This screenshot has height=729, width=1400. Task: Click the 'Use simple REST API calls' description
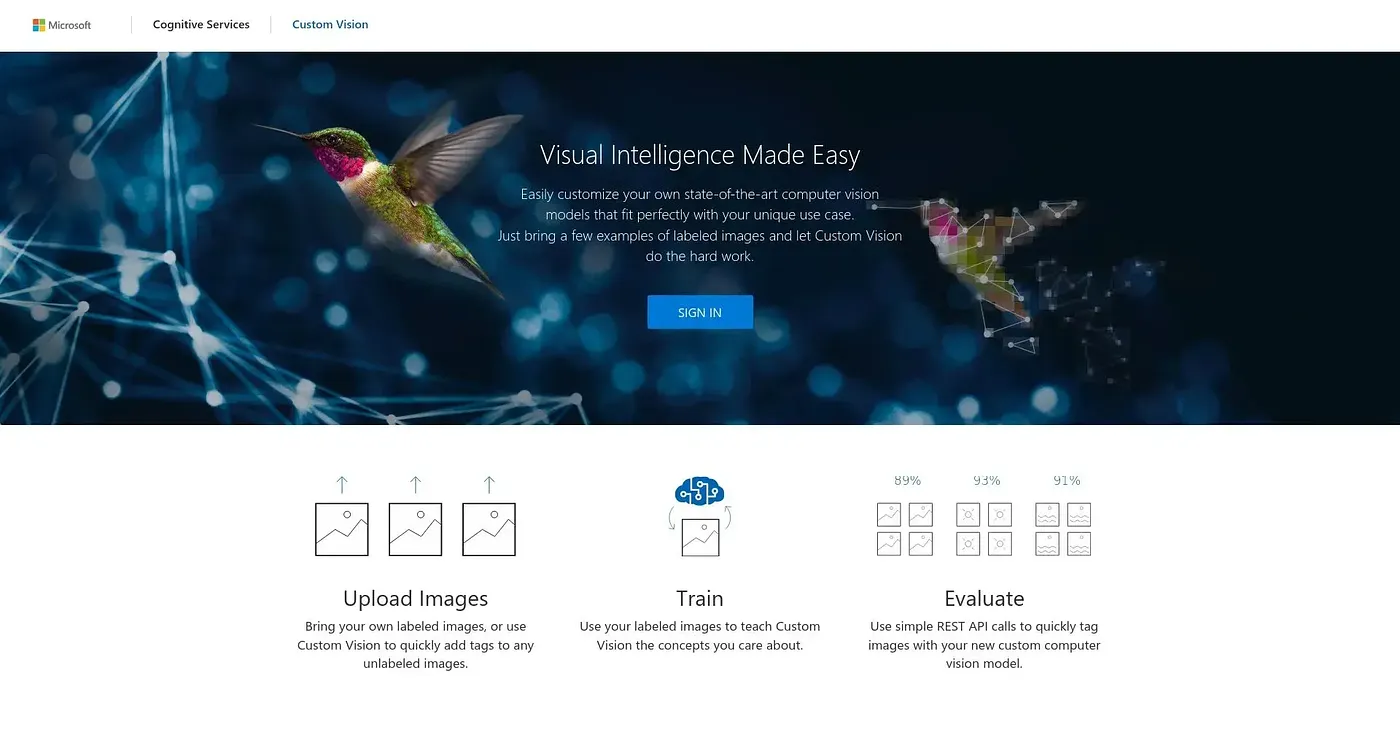(984, 645)
